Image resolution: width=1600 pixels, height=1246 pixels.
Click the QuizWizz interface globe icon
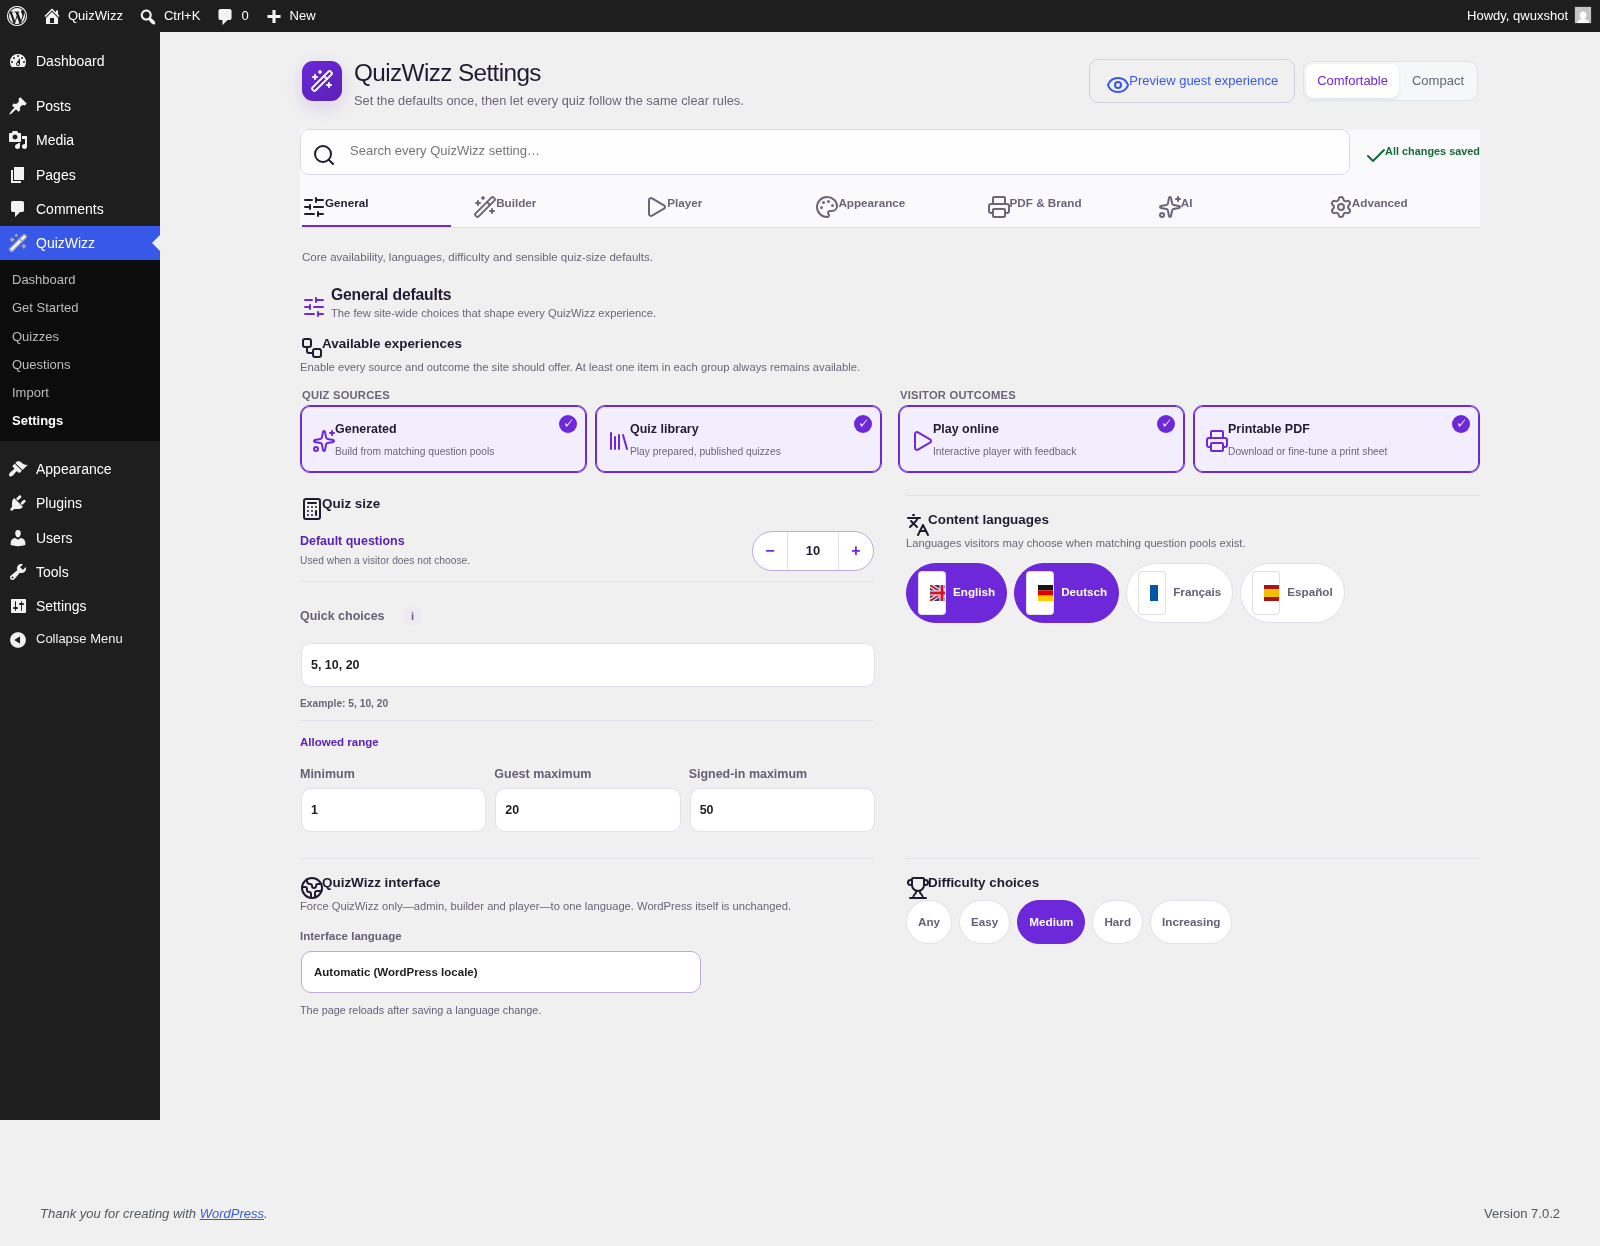pyautogui.click(x=312, y=887)
